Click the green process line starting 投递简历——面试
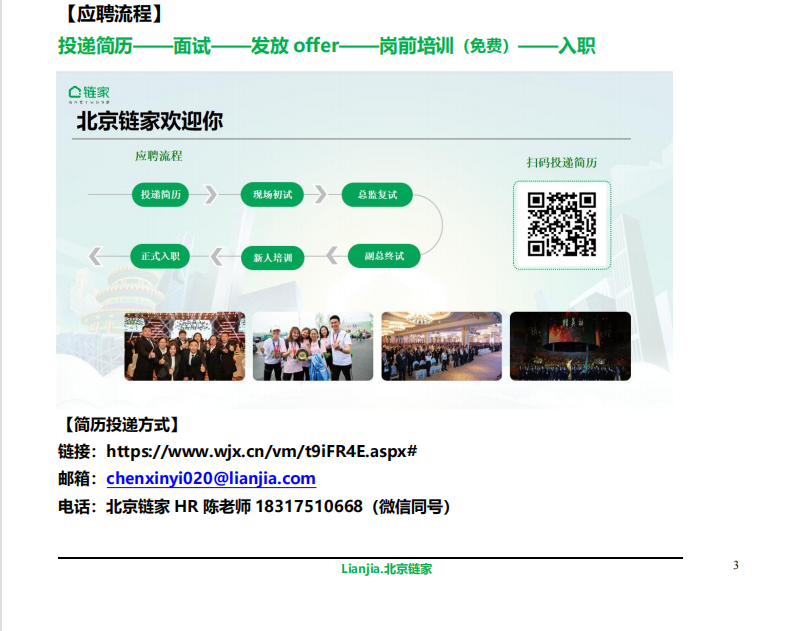 point(327,46)
